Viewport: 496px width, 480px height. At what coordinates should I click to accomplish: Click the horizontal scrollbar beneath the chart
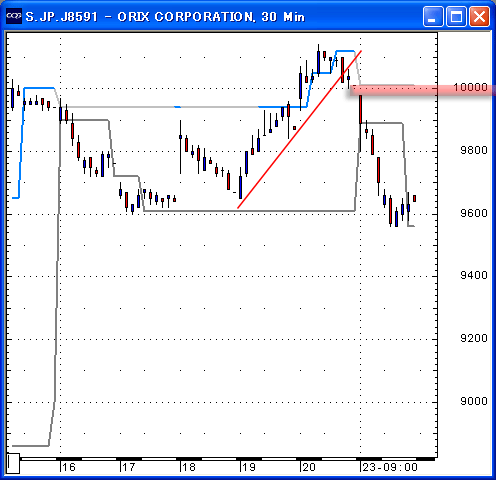(228, 459)
